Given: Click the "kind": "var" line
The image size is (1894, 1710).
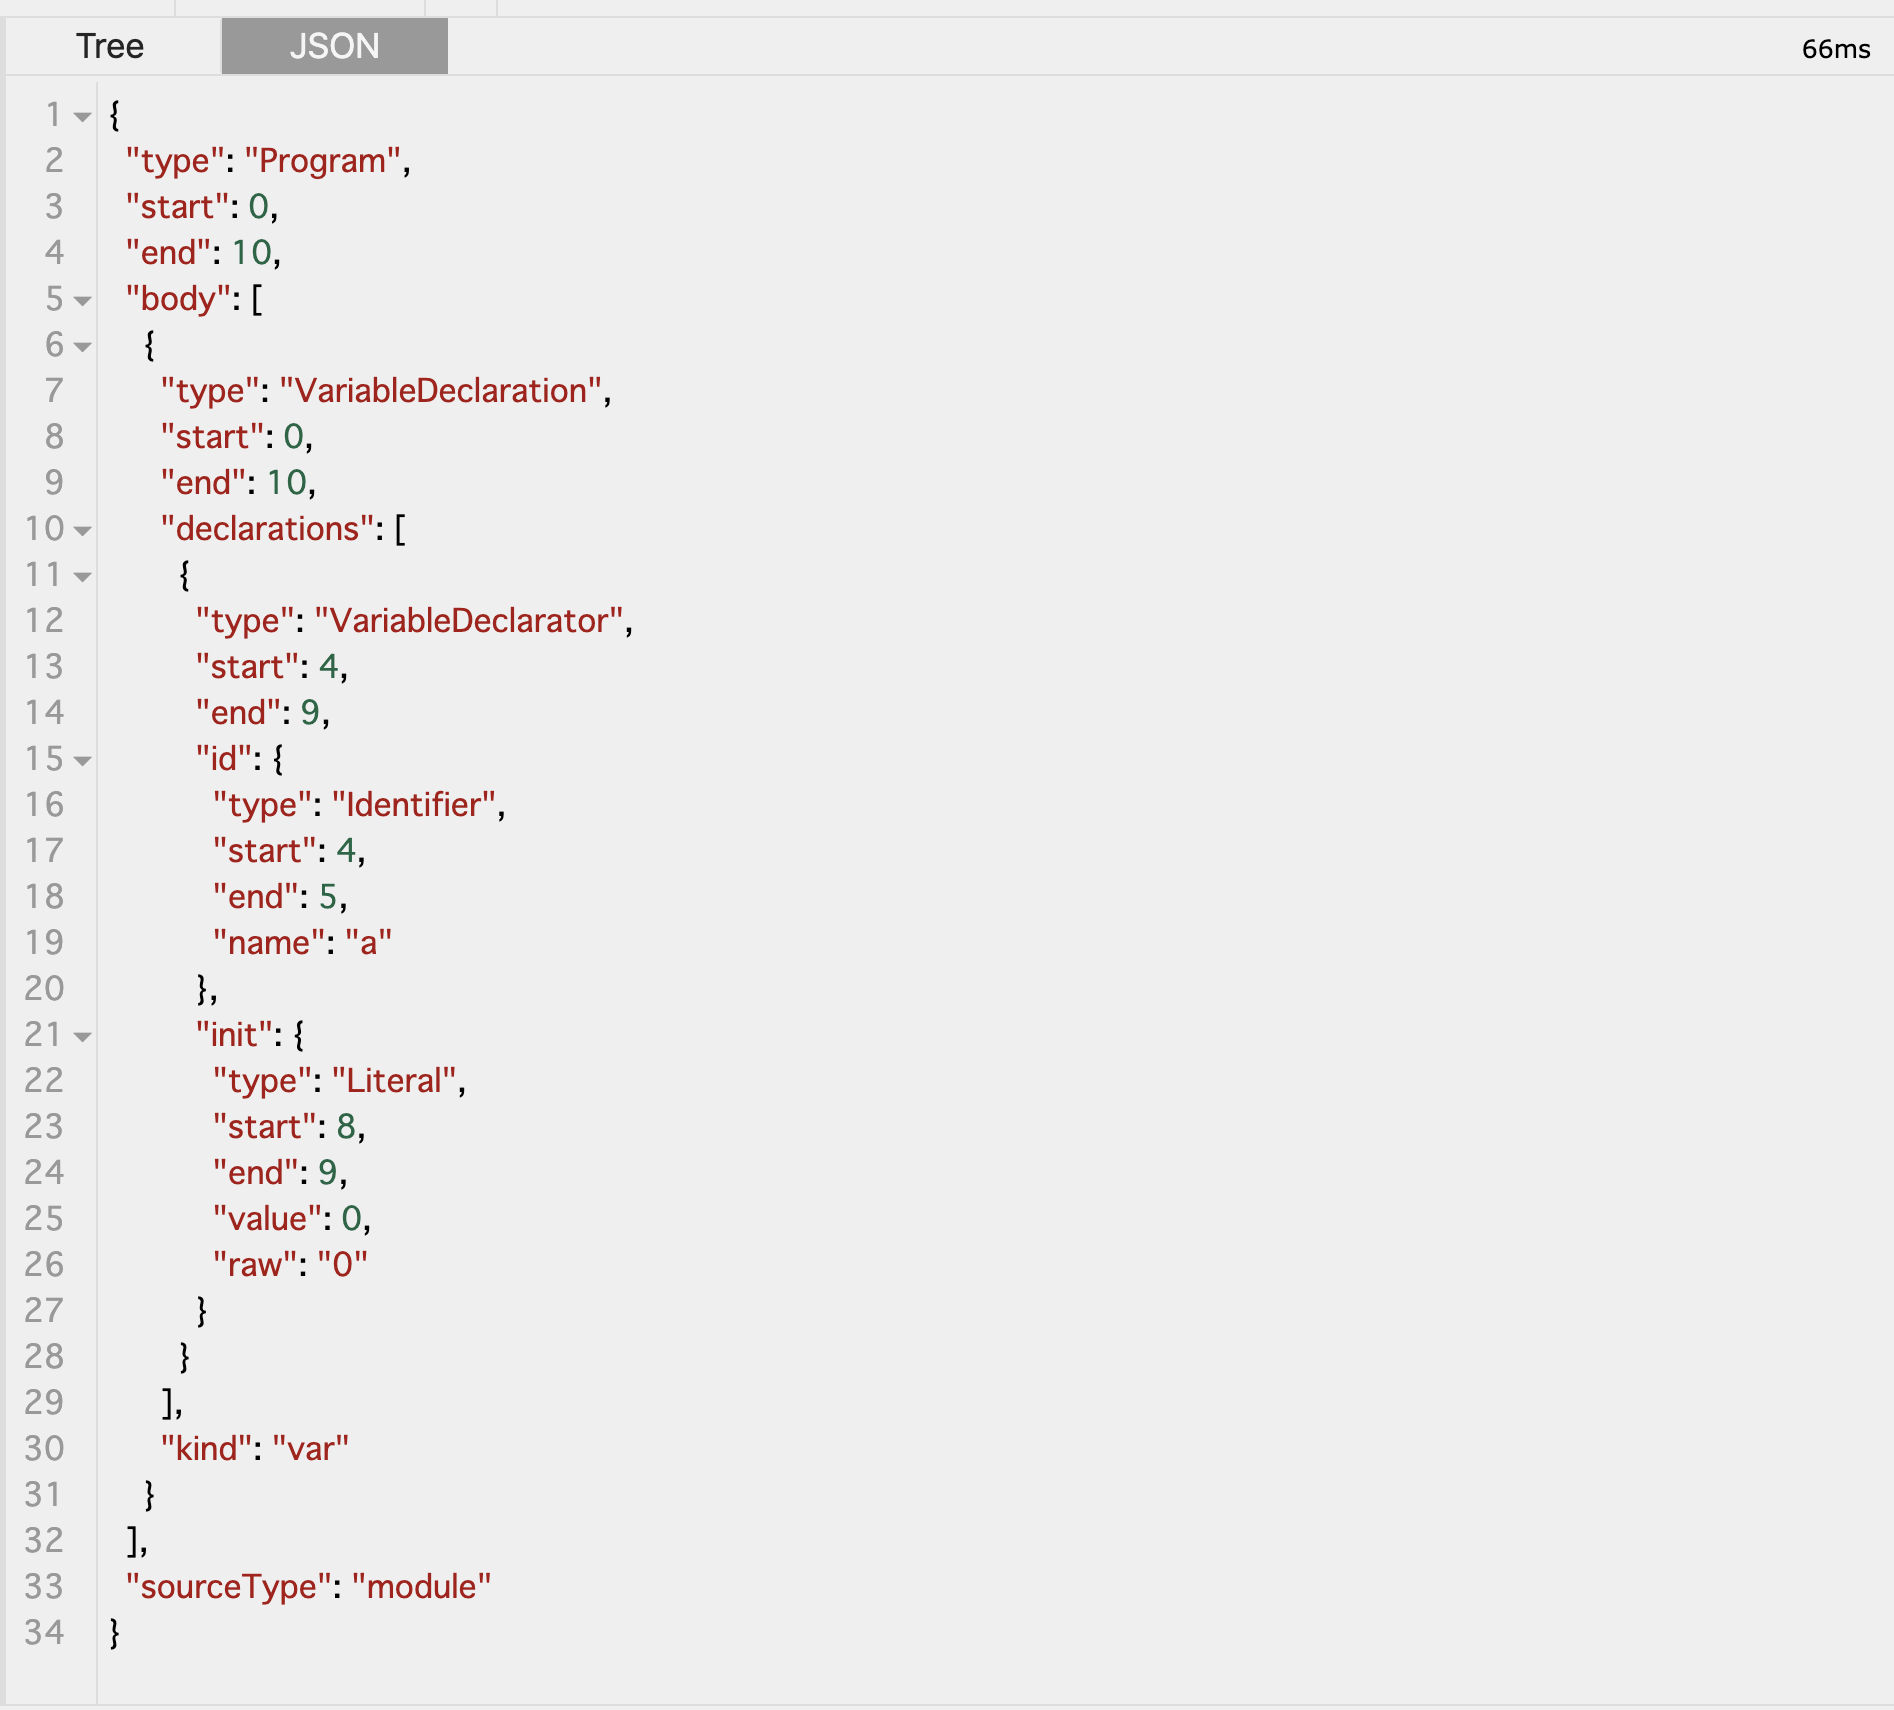Looking at the screenshot, I should pos(255,1449).
